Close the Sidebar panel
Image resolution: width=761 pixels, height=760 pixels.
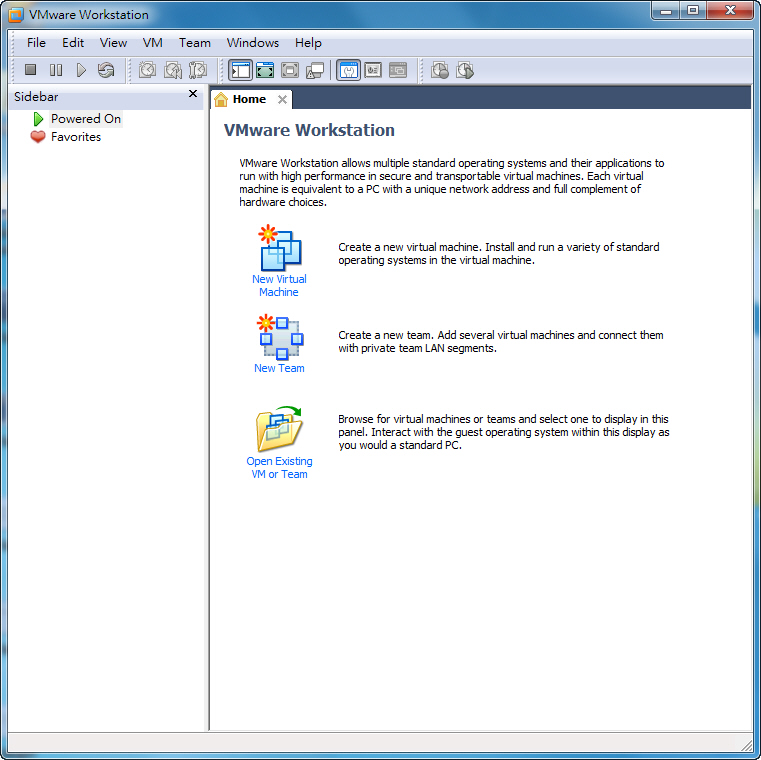tap(193, 94)
